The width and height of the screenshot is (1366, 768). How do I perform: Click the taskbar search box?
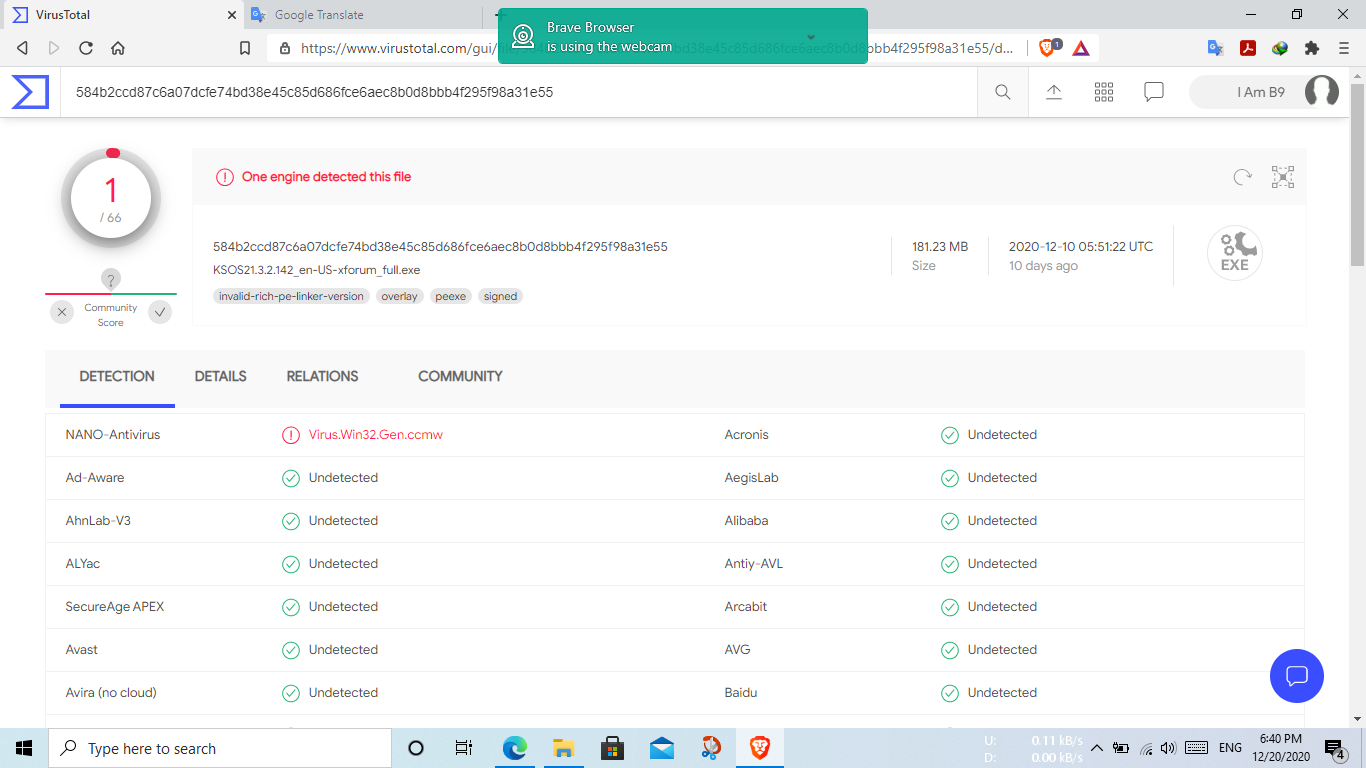coord(220,748)
